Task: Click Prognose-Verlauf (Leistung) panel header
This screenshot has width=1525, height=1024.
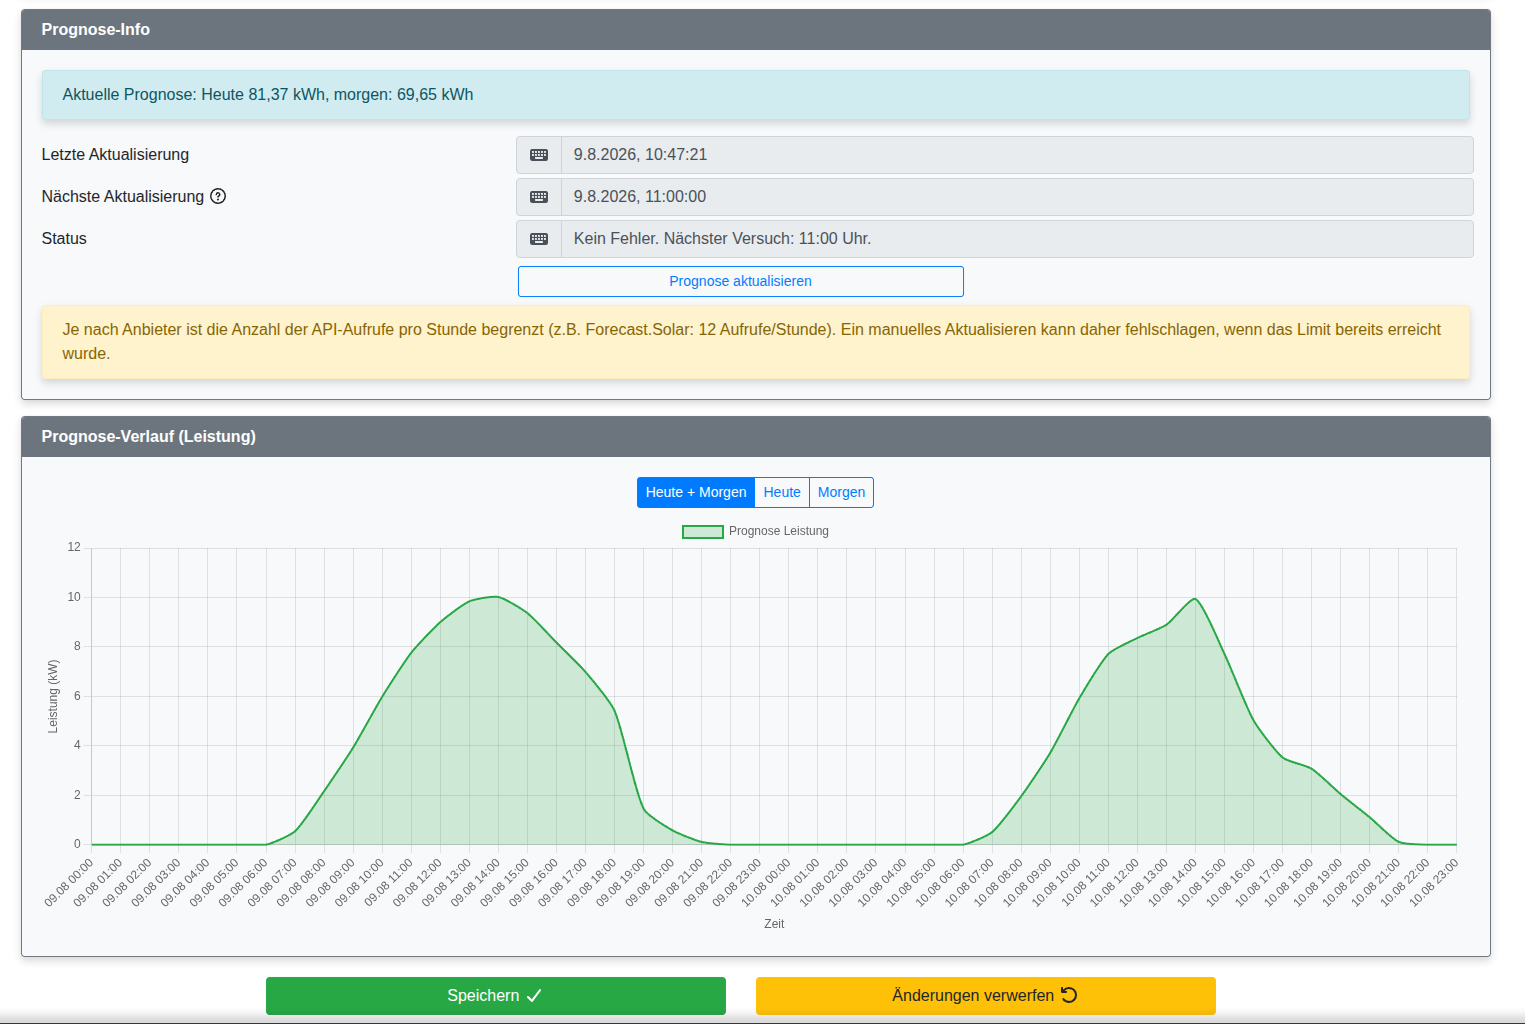Action: pyautogui.click(x=756, y=437)
